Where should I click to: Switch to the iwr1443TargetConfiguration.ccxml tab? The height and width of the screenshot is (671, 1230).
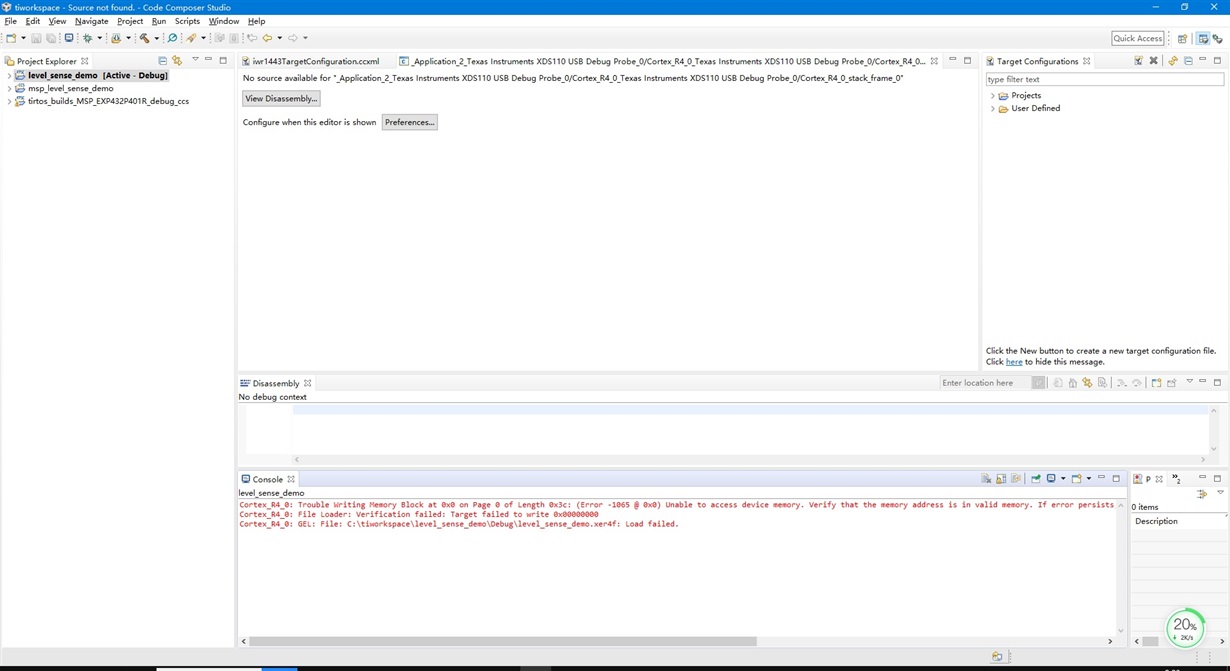pos(315,61)
